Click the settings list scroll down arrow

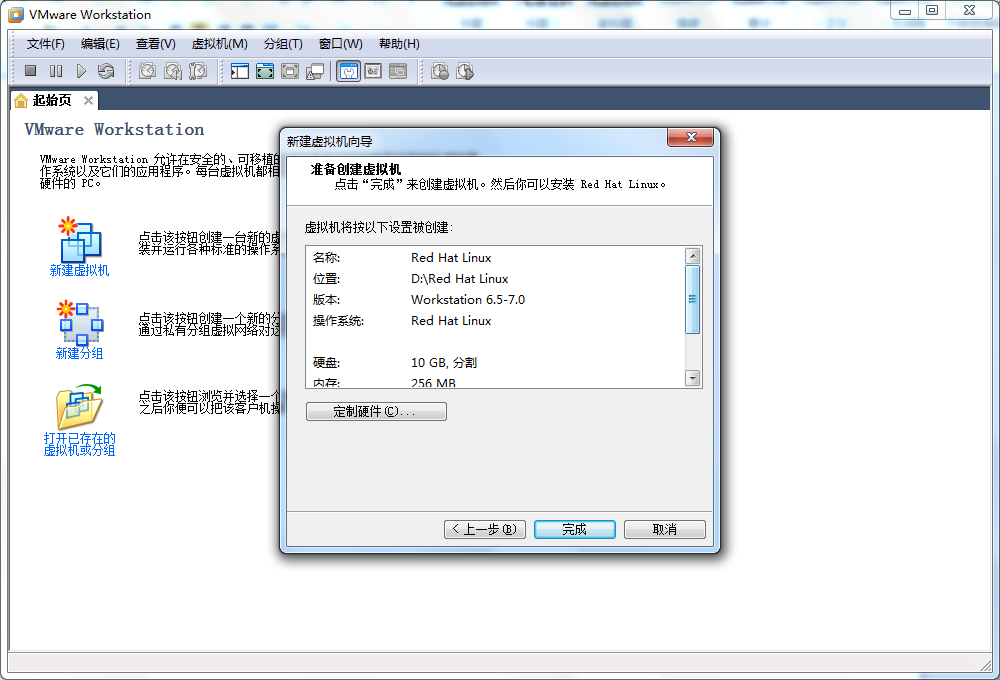[x=693, y=378]
